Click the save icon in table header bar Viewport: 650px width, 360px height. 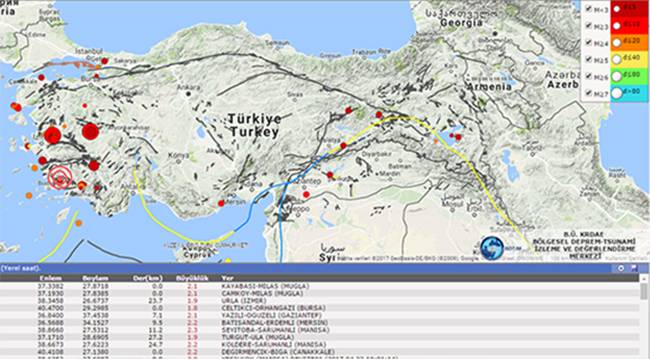point(634,268)
